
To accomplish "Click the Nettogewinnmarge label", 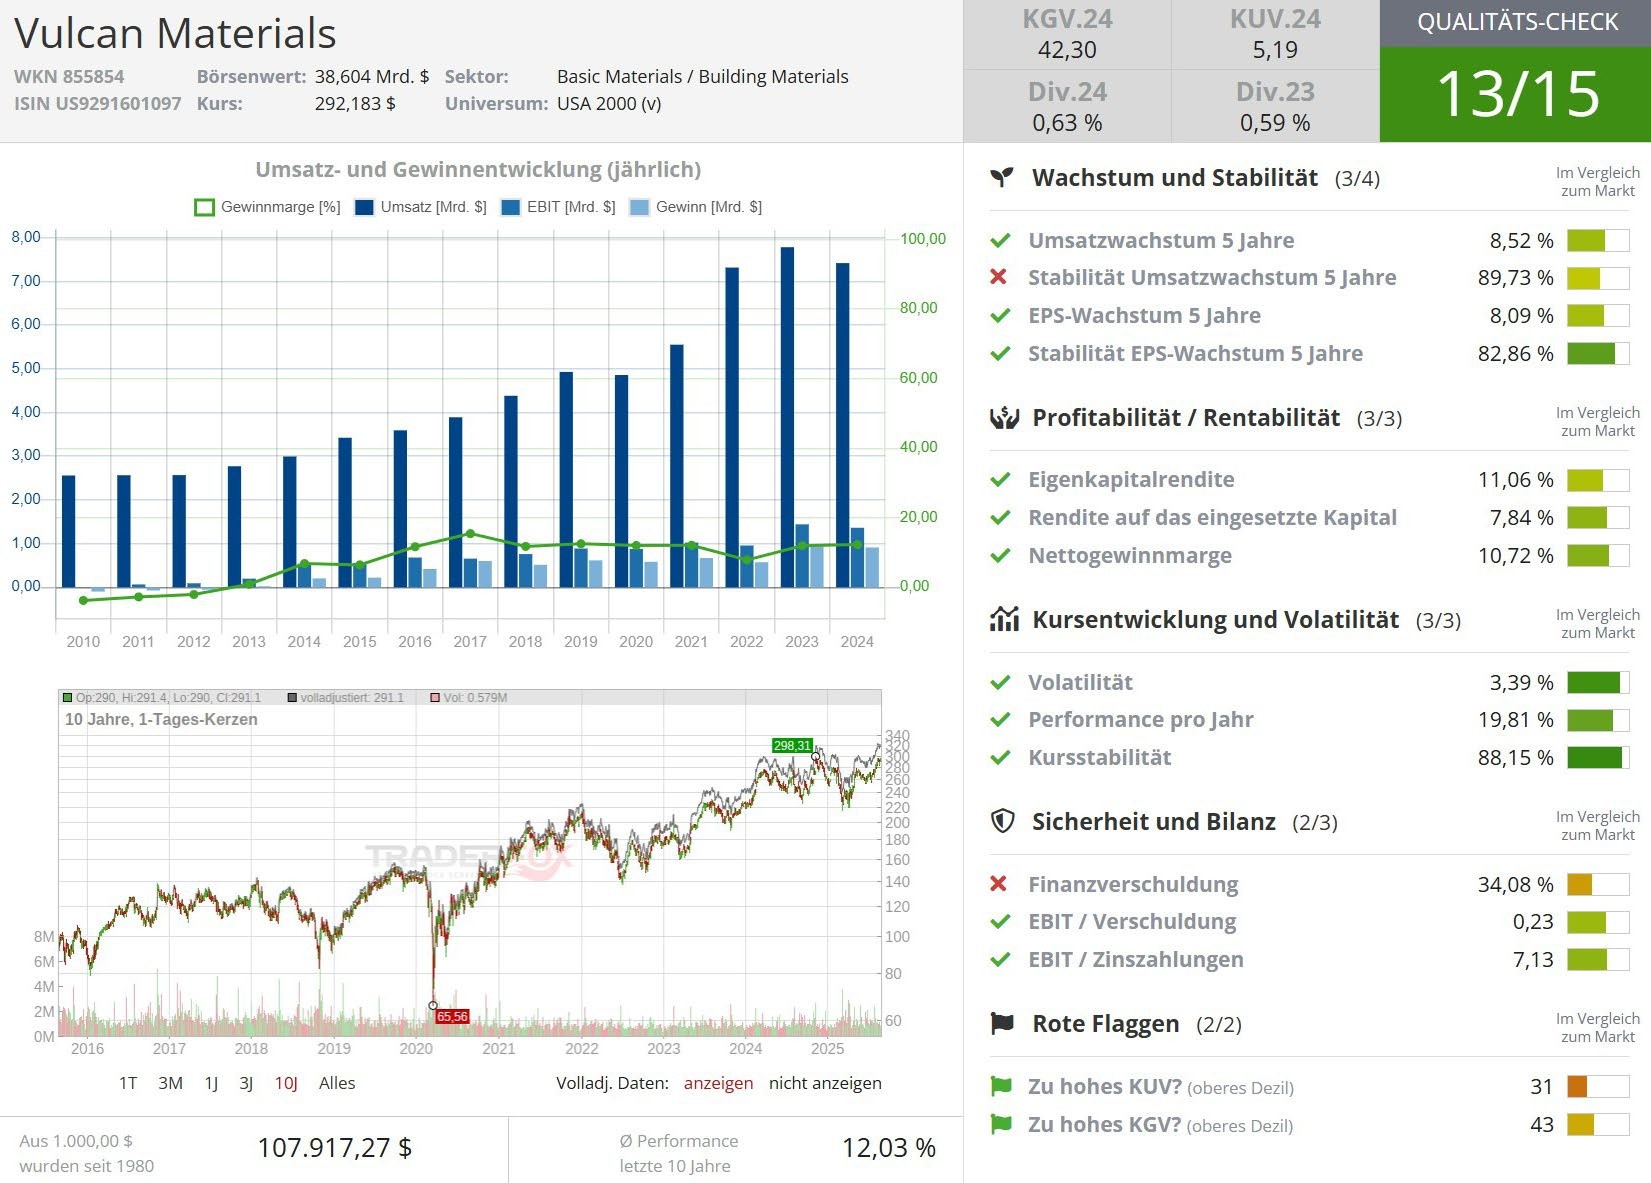I will point(1130,556).
